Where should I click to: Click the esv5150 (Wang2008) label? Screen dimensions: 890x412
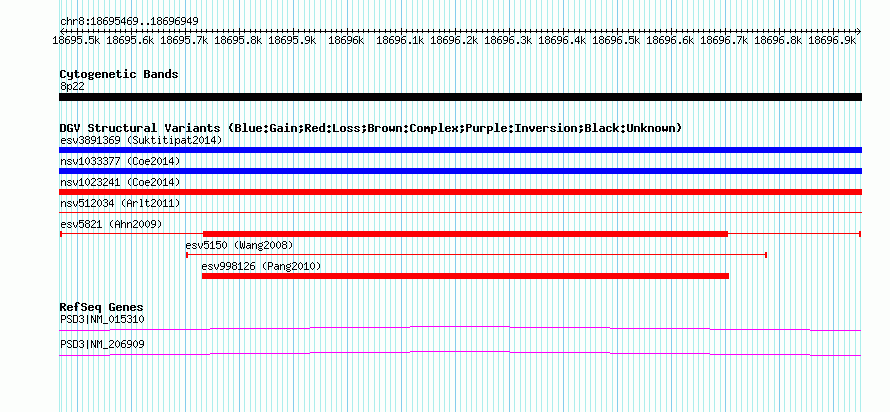pyautogui.click(x=239, y=245)
